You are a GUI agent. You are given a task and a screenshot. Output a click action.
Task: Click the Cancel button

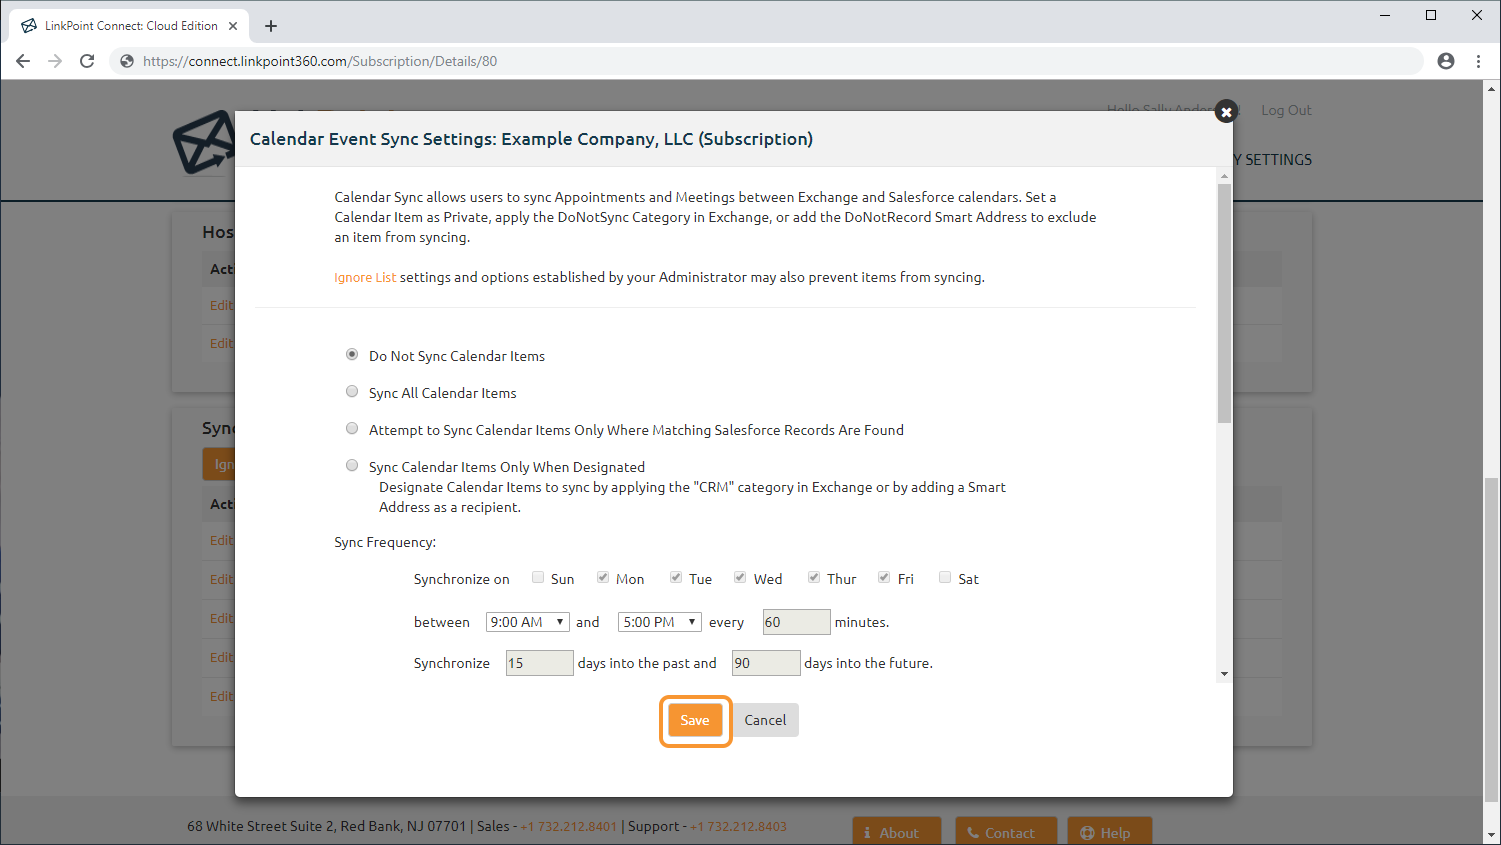tap(765, 720)
